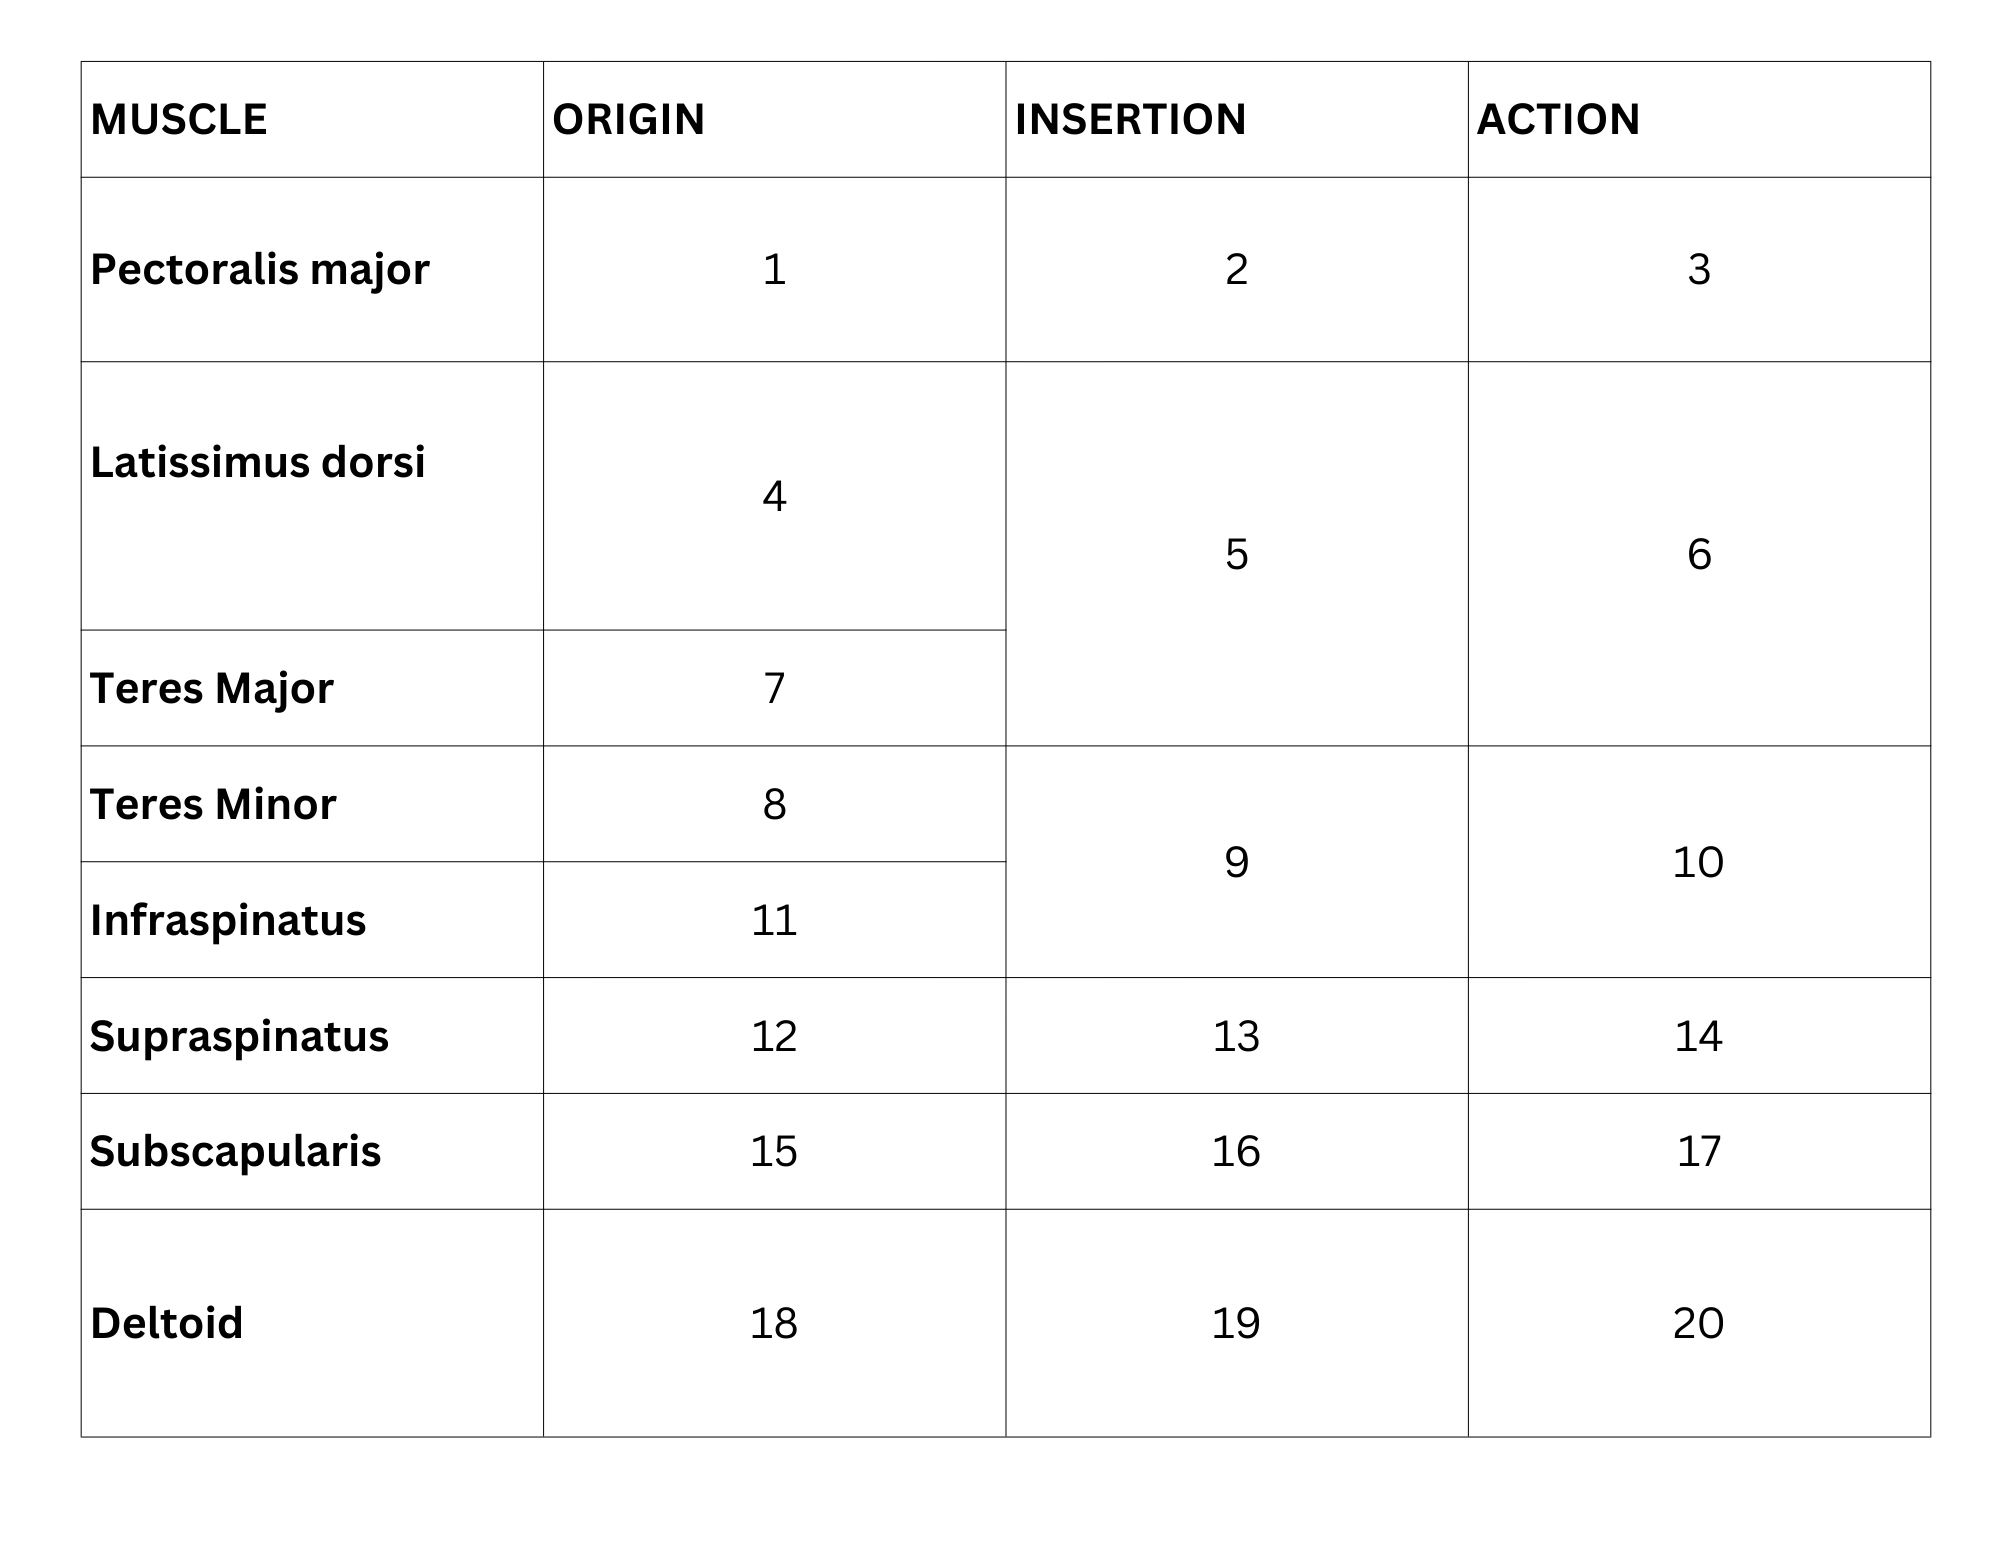
Task: Click the cell numbered 10
Action: (1698, 862)
